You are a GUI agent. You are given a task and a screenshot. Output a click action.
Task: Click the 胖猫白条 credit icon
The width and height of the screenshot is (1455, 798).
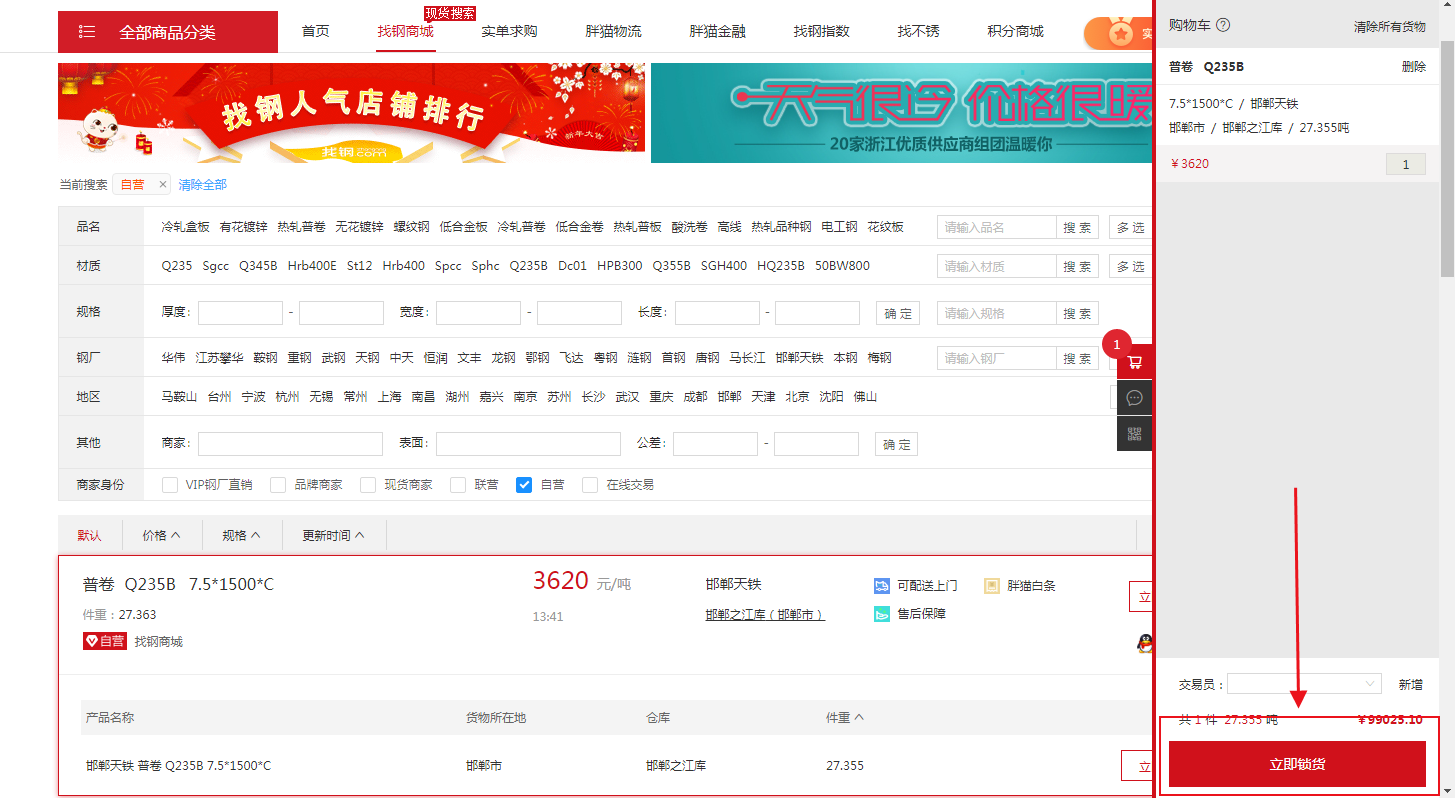click(x=992, y=585)
